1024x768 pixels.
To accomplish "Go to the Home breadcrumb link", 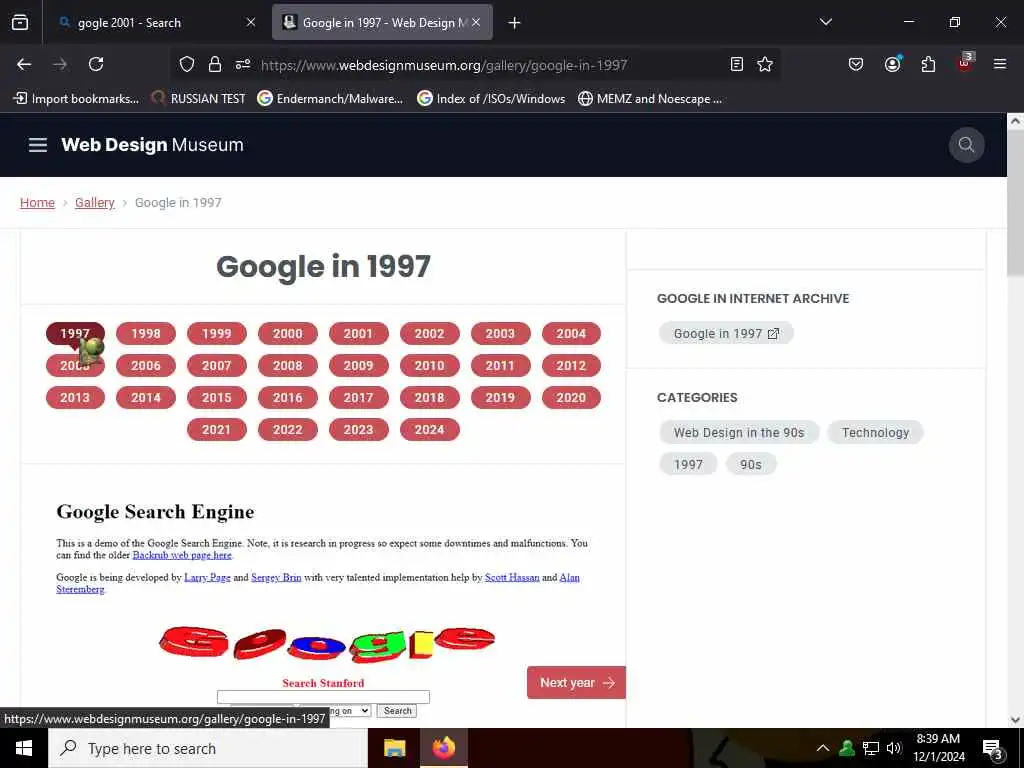I will click(37, 202).
